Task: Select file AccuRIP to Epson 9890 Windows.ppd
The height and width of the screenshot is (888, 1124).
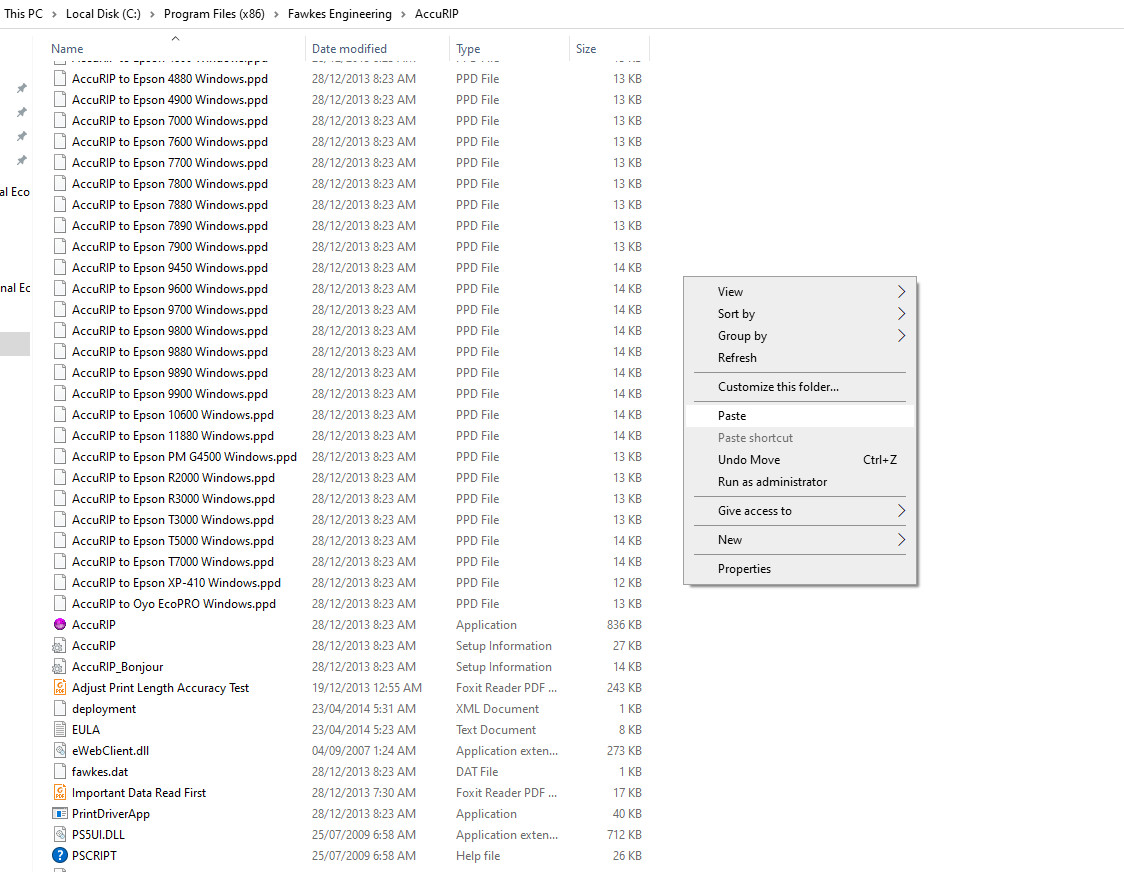Action: [170, 373]
